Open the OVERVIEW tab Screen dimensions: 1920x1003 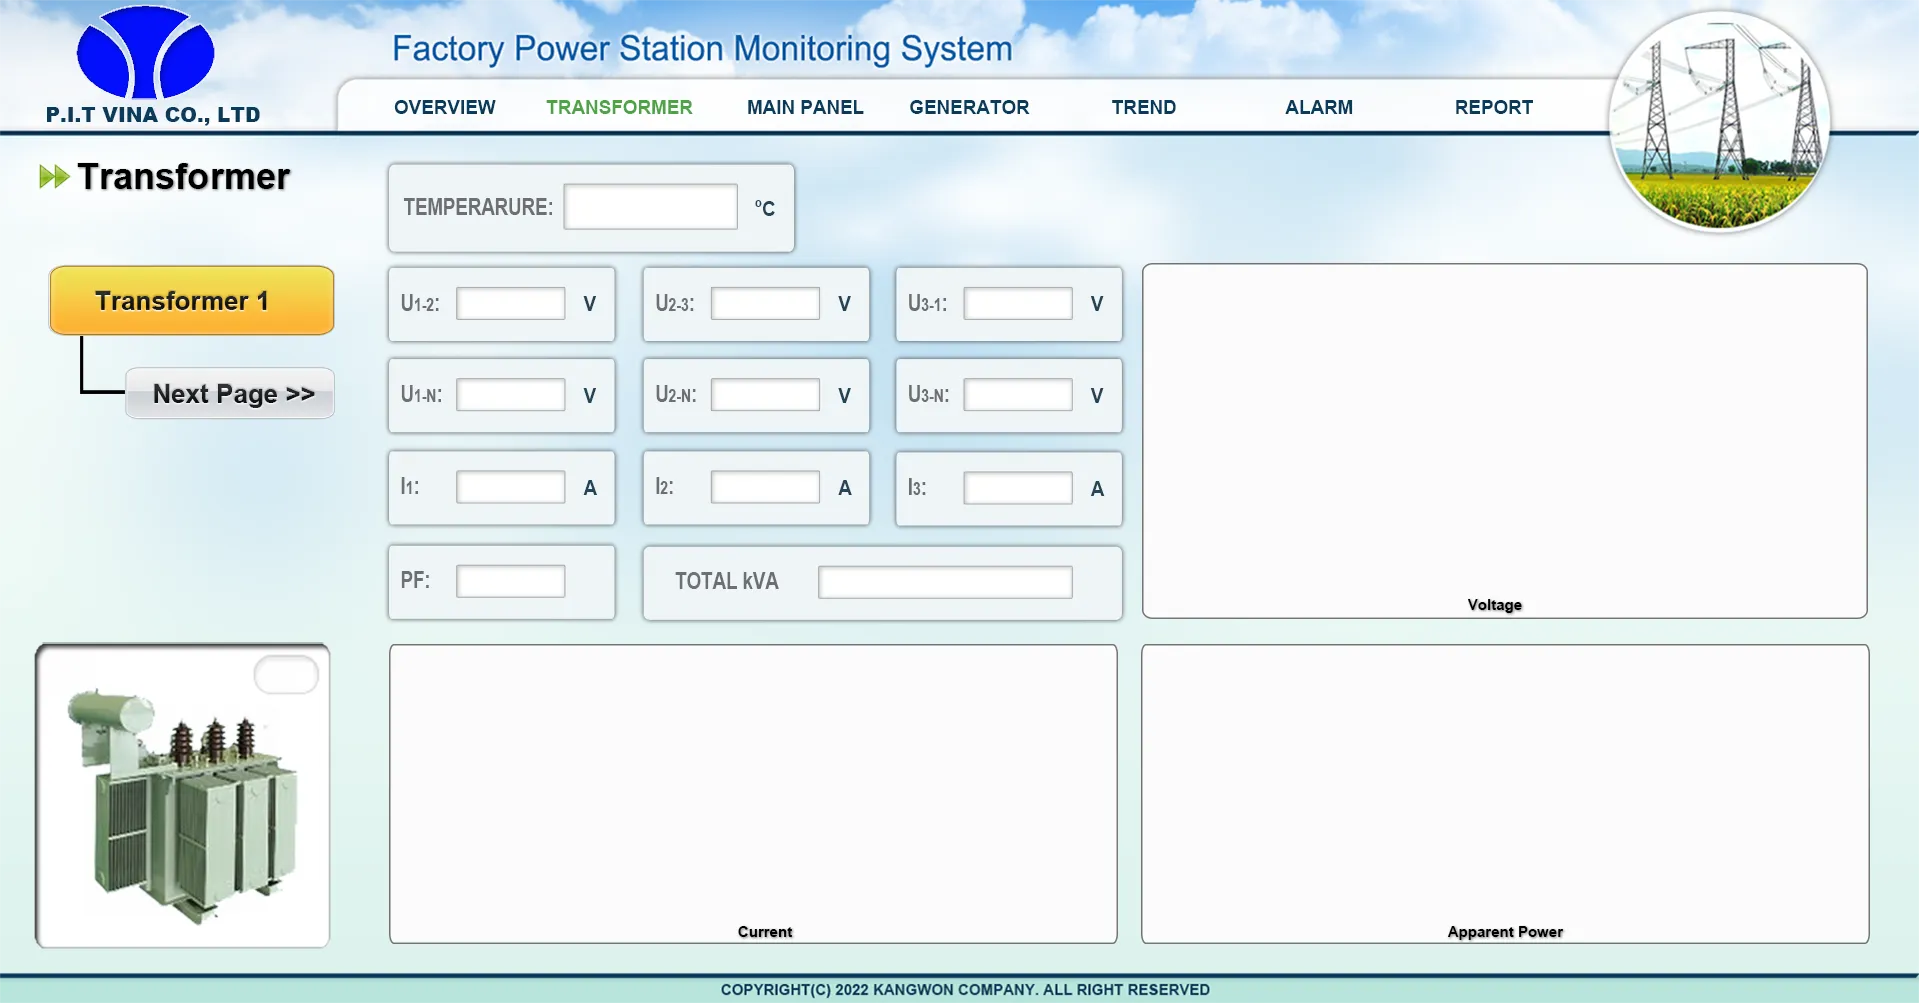pos(445,107)
